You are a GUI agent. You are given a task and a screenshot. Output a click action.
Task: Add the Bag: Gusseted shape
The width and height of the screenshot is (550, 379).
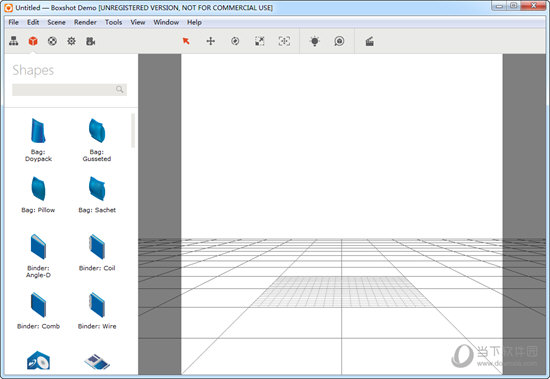click(x=97, y=140)
